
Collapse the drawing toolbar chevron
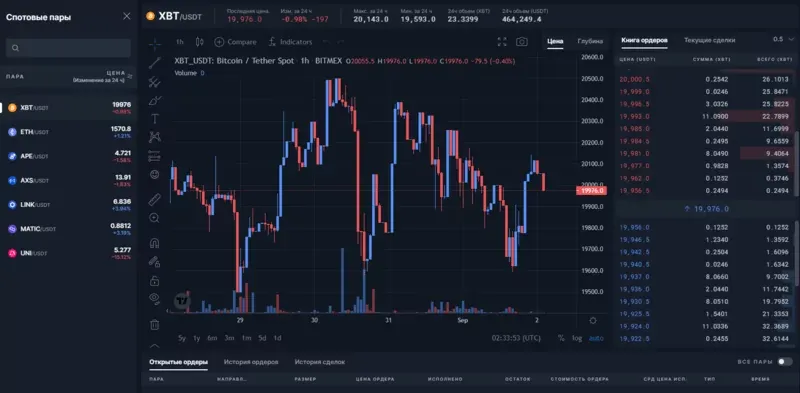point(155,346)
